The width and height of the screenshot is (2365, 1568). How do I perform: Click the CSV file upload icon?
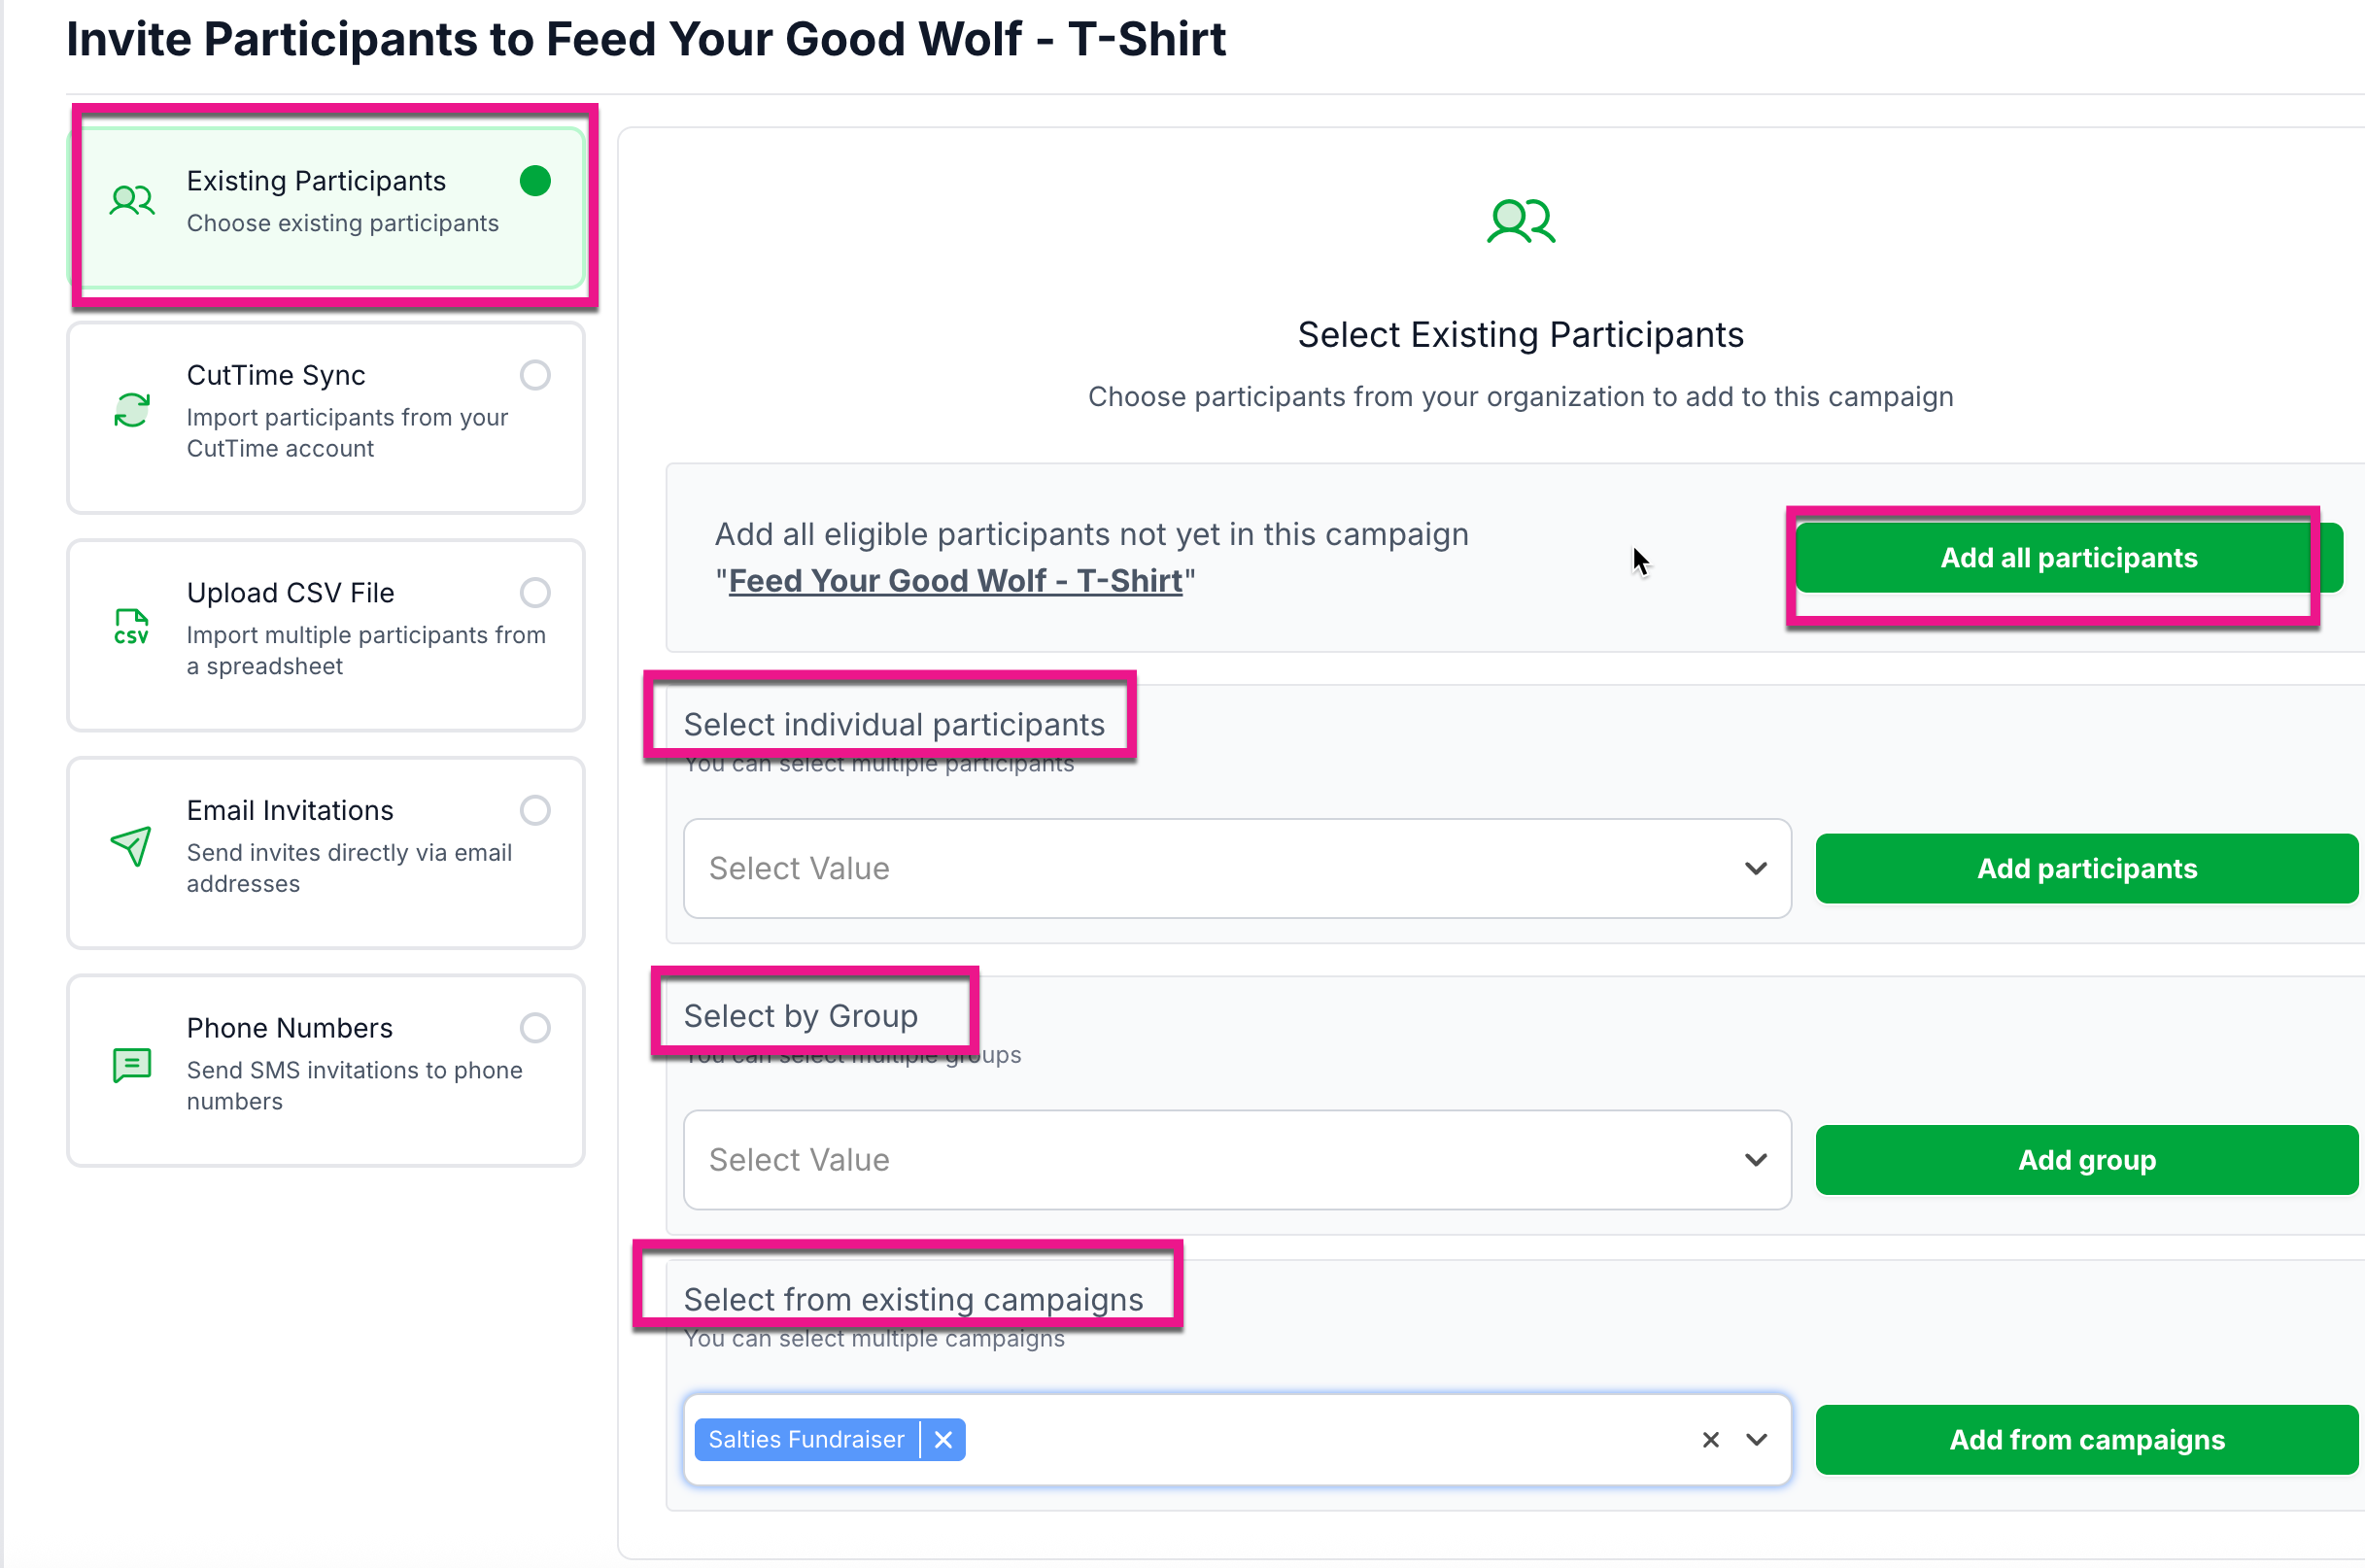pos(132,627)
